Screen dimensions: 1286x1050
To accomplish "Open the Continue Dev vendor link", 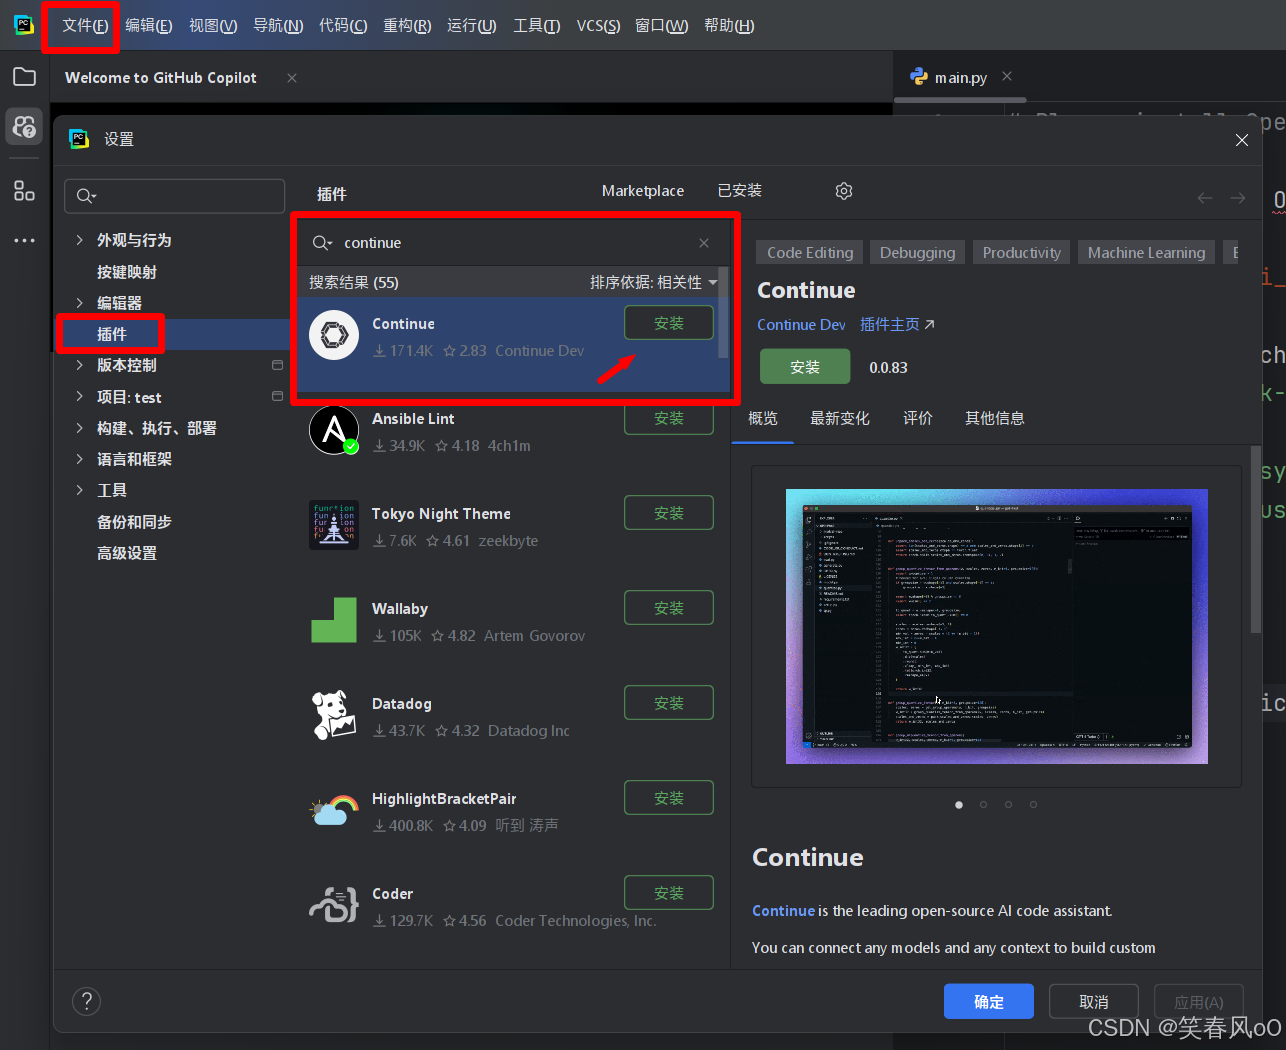I will pyautogui.click(x=801, y=325).
